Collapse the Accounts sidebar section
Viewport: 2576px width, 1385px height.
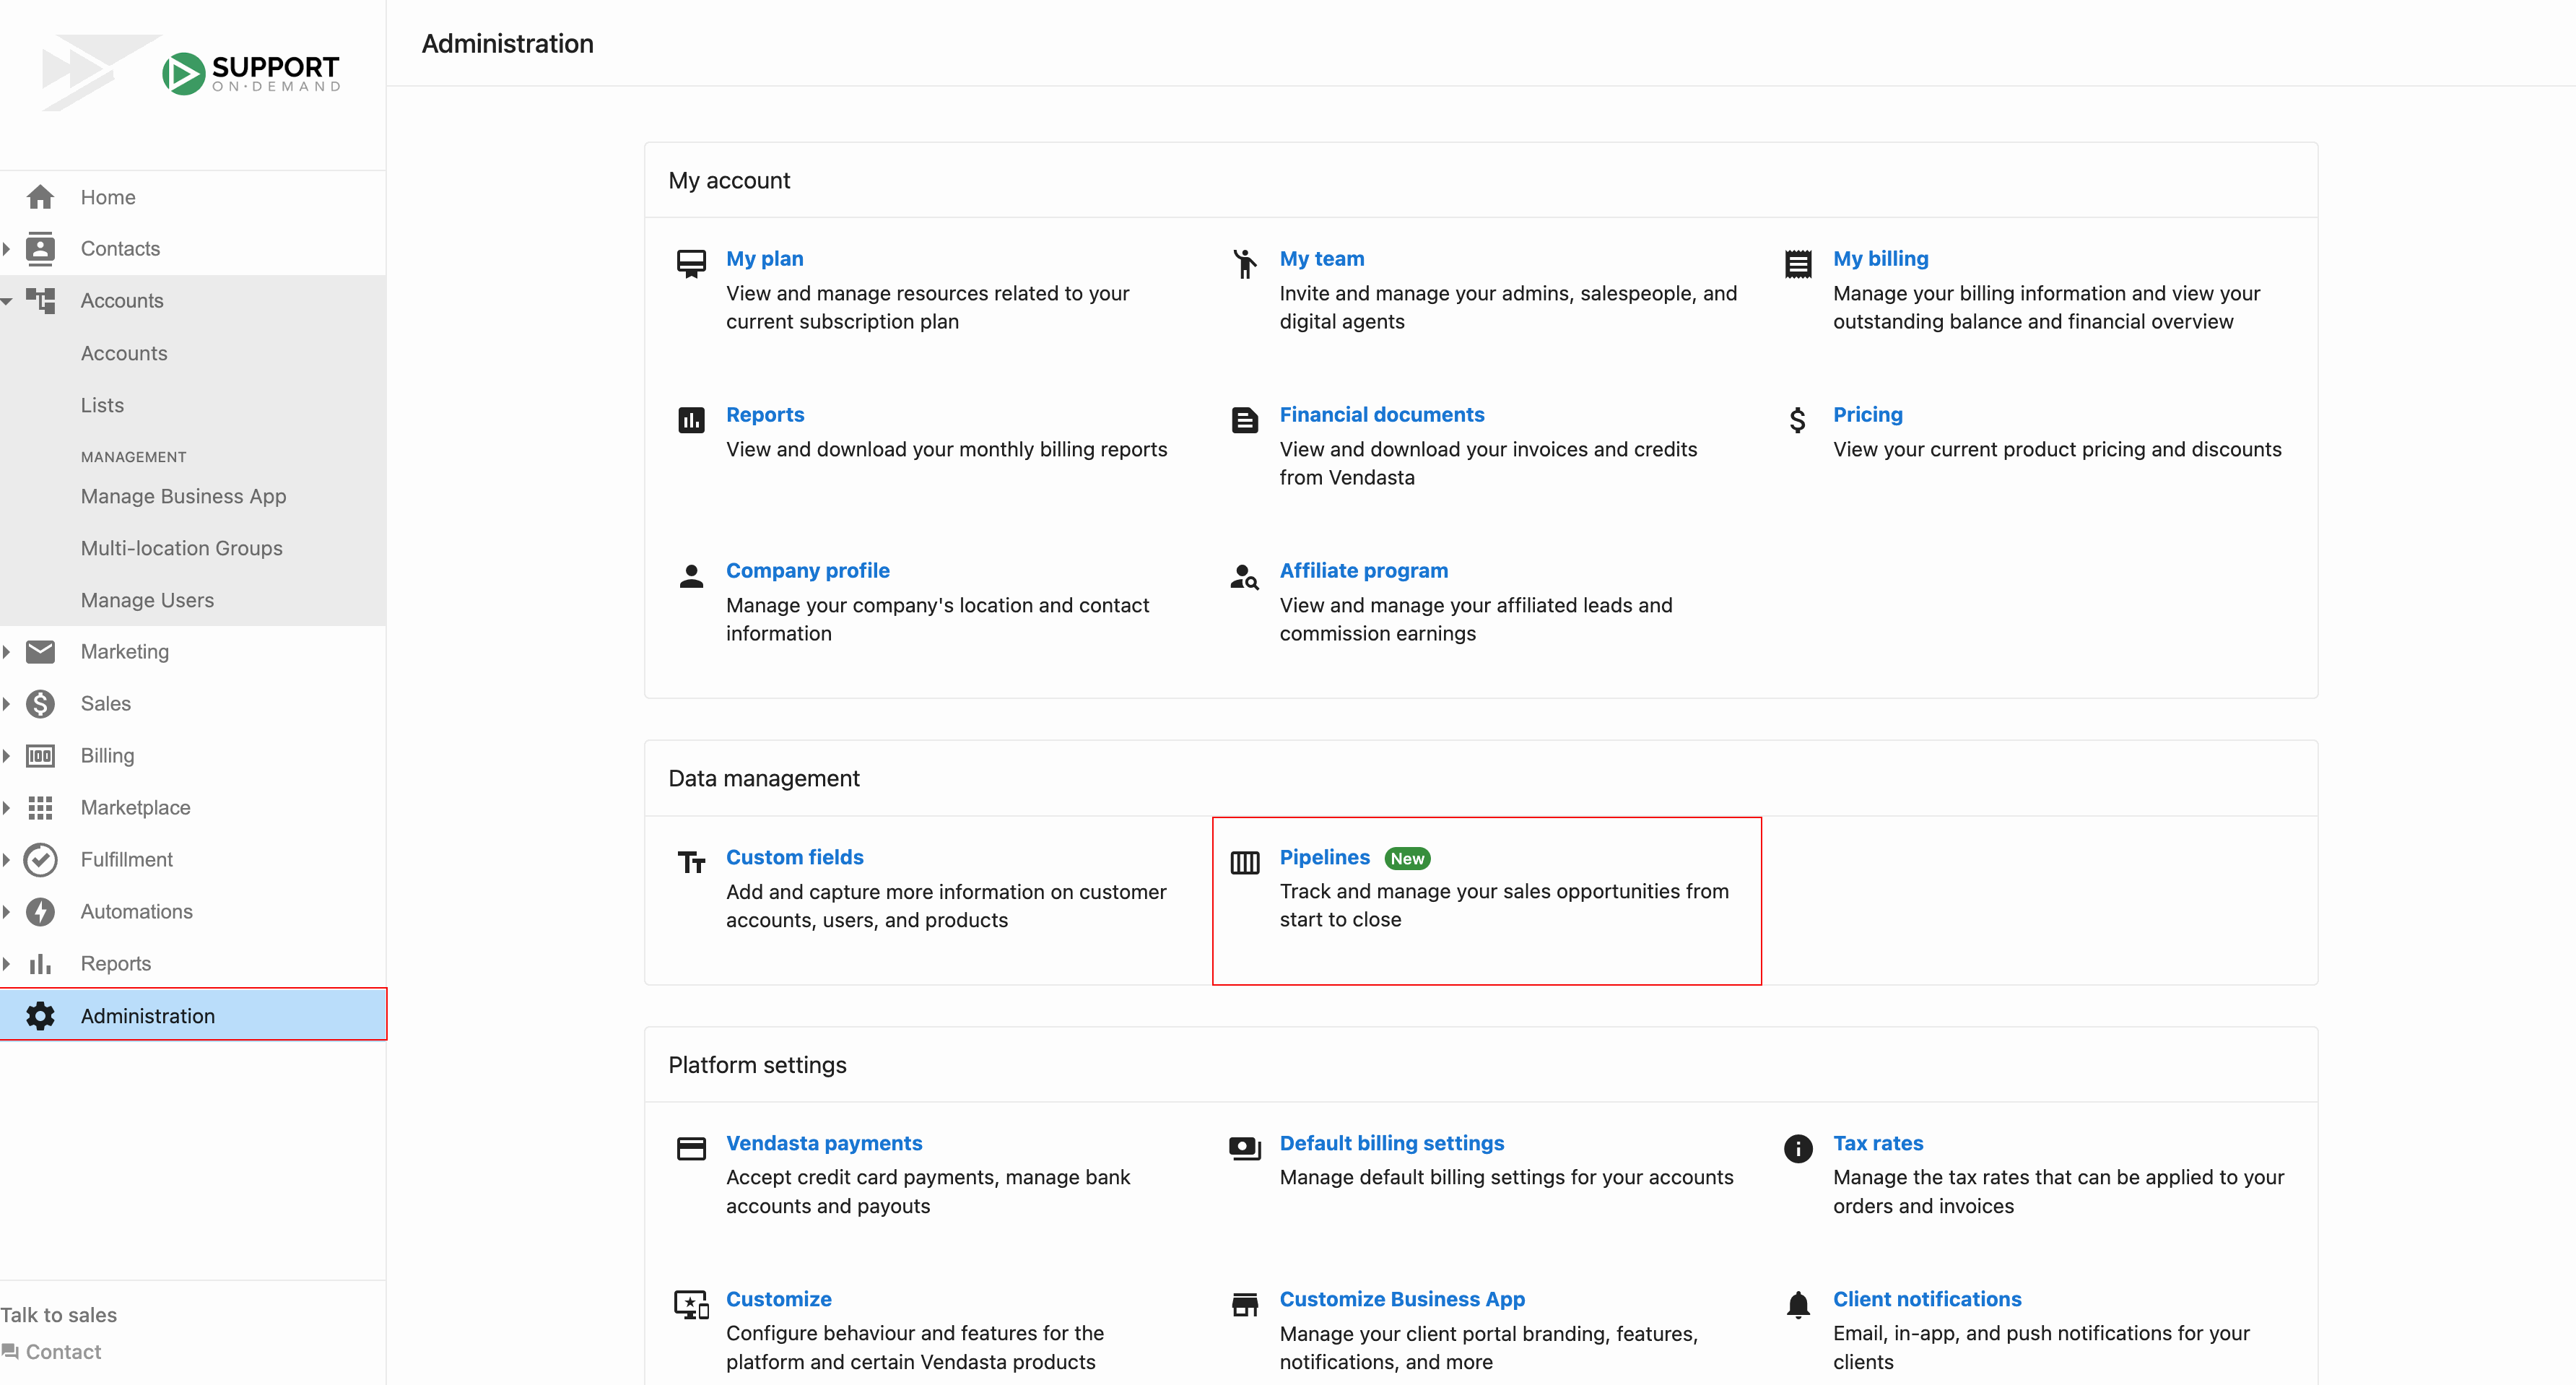click(7, 301)
